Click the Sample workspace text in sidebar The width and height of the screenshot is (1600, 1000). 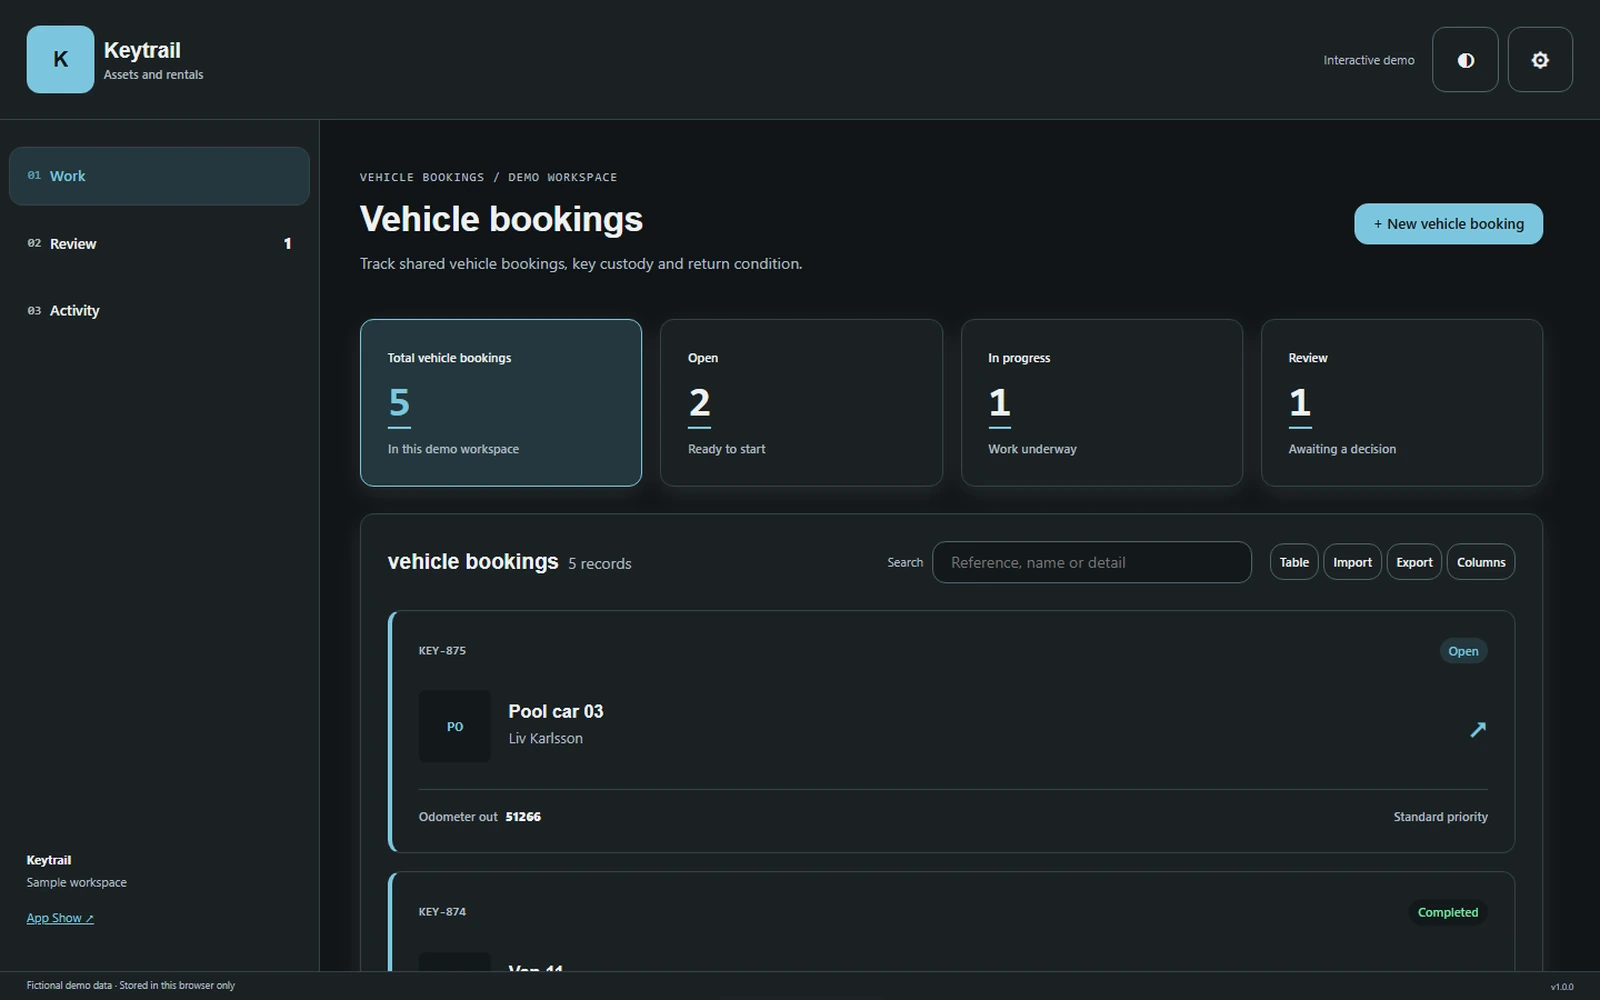[x=77, y=882]
